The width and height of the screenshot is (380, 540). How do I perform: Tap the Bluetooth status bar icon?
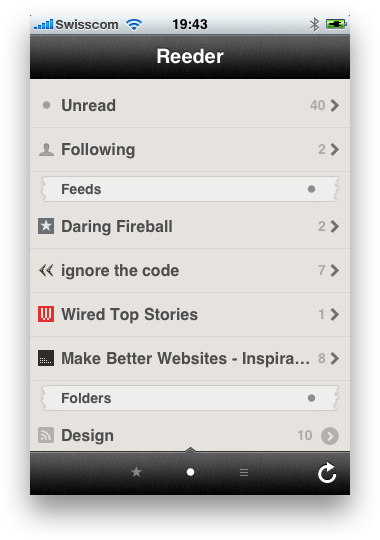[x=314, y=24]
